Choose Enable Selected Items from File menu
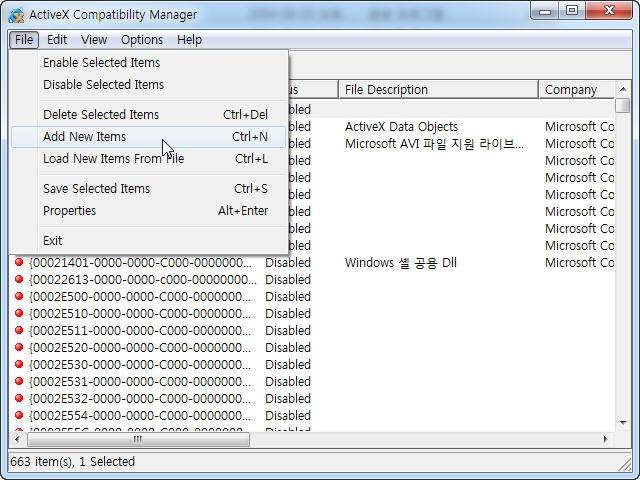Viewport: 640px width, 480px height. [101, 63]
